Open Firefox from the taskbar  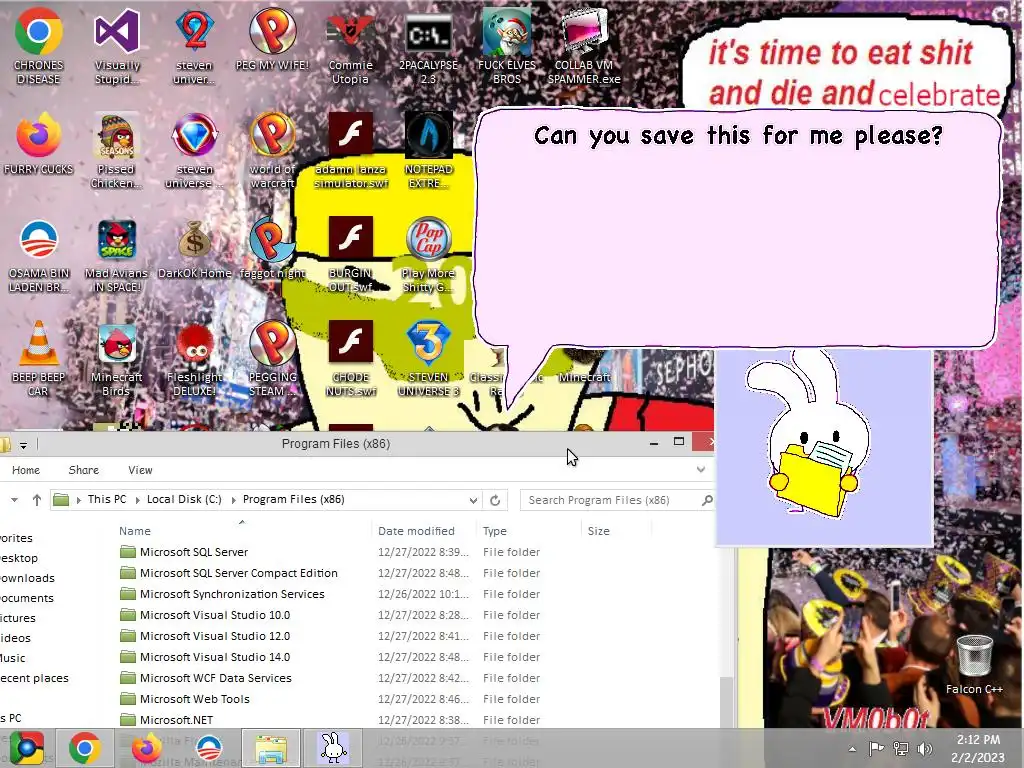(146, 748)
